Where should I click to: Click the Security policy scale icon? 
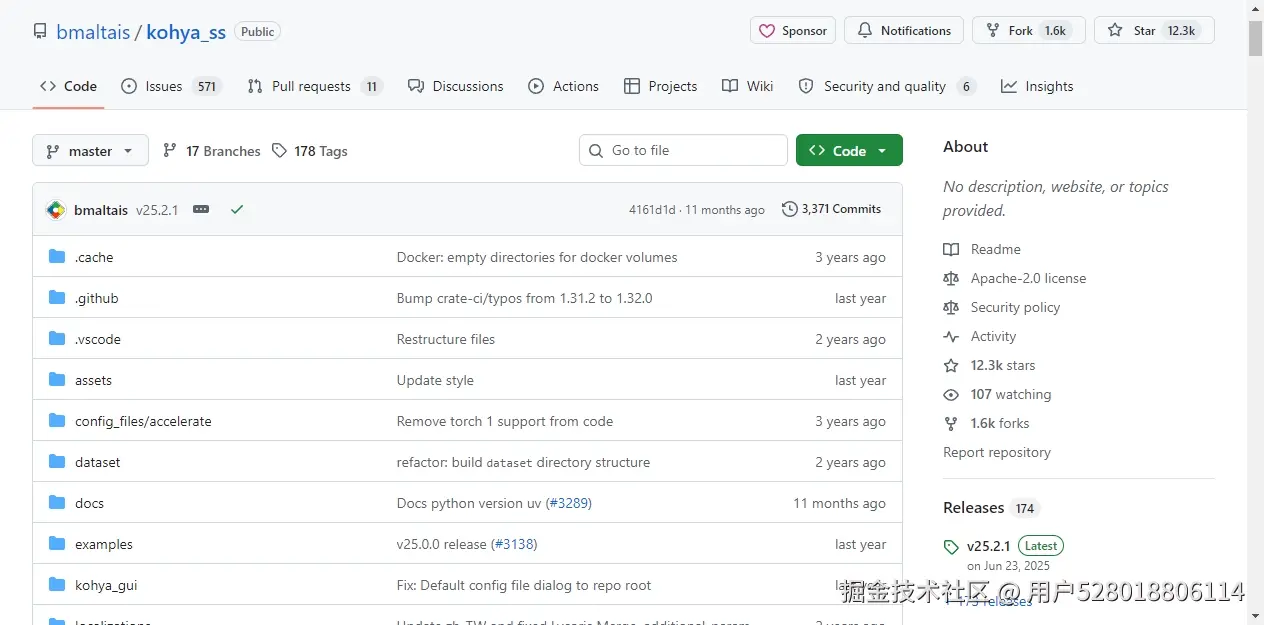click(x=951, y=307)
